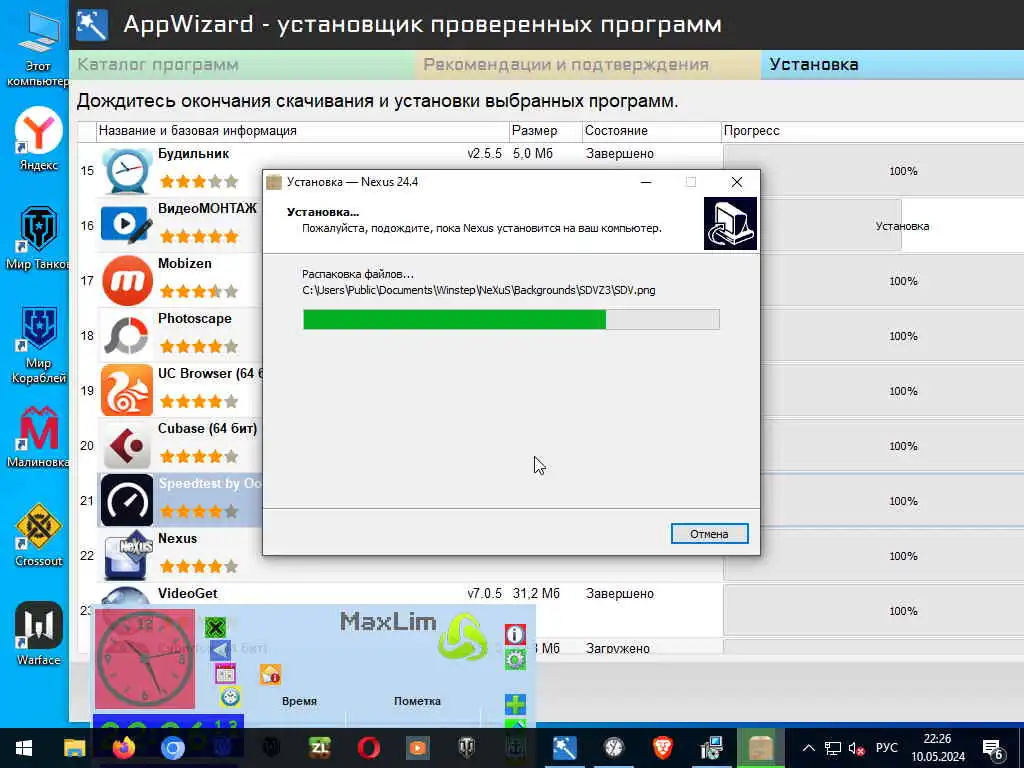Launch Firefox from the taskbar
Image resolution: width=1024 pixels, height=768 pixels.
coord(123,748)
